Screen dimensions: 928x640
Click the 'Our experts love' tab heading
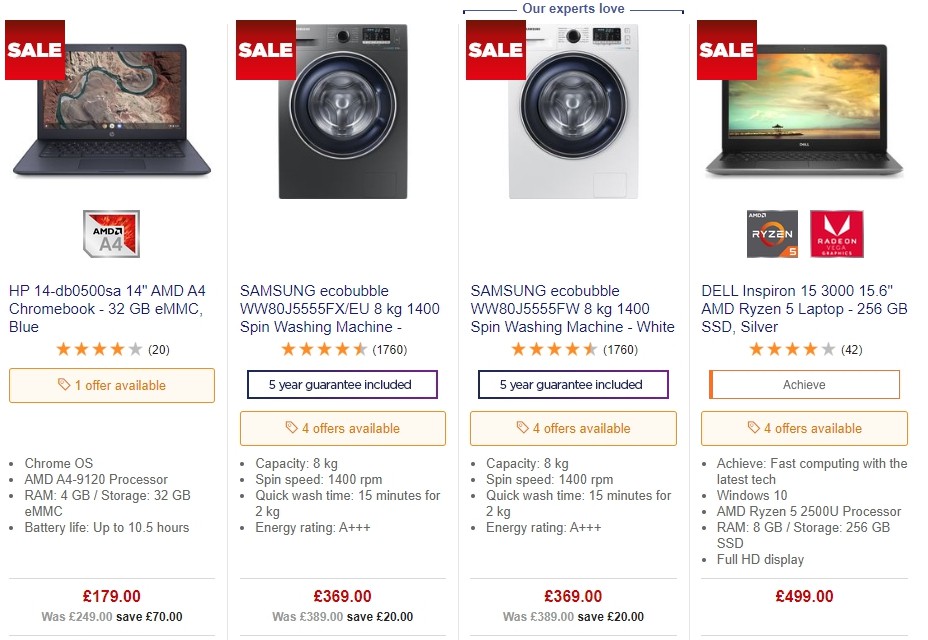pyautogui.click(x=573, y=8)
